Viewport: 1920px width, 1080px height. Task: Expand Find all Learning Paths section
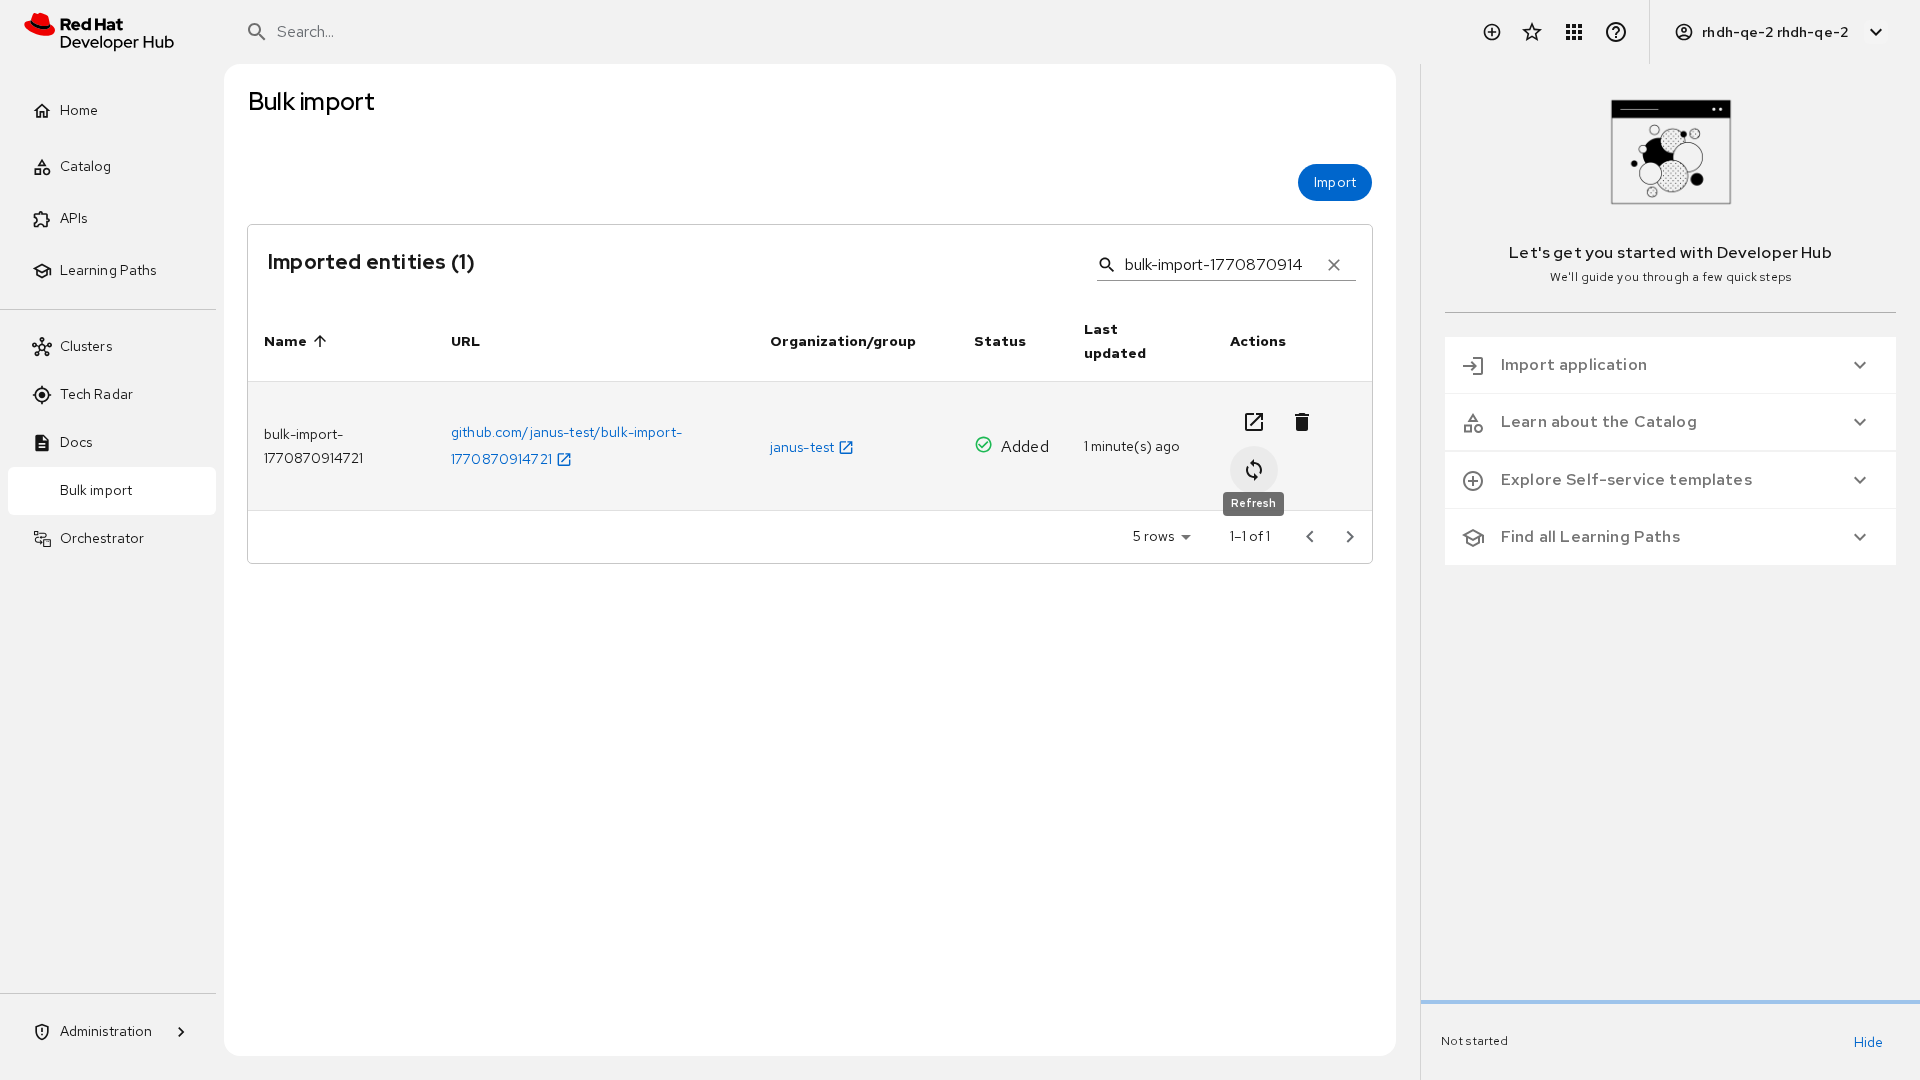pos(1669,537)
